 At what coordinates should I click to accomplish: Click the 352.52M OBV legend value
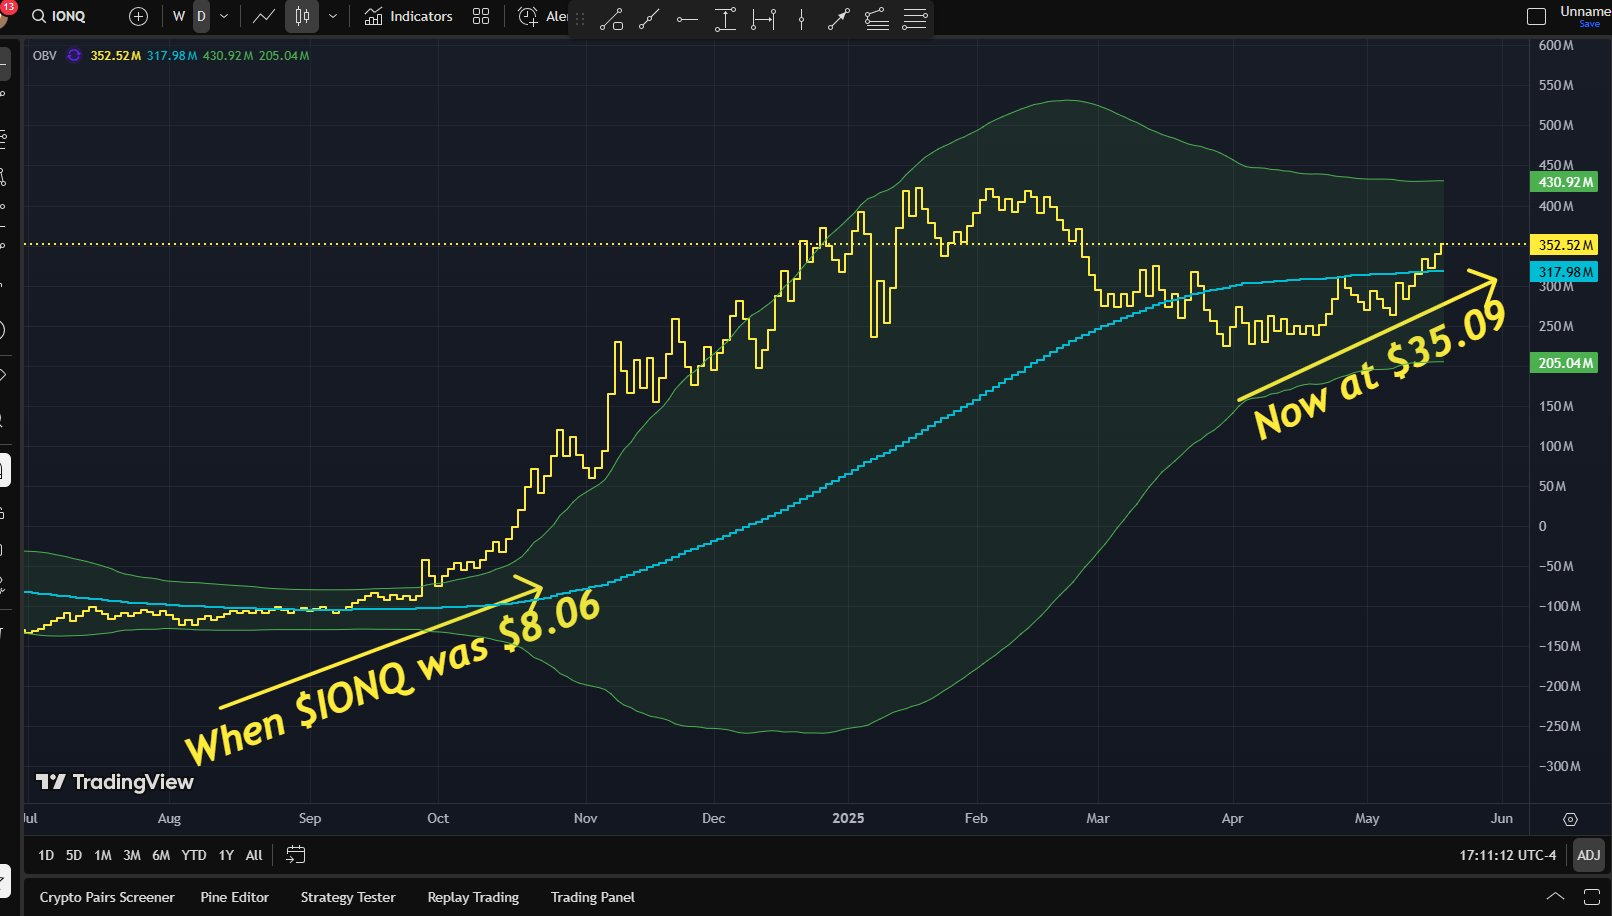(116, 56)
